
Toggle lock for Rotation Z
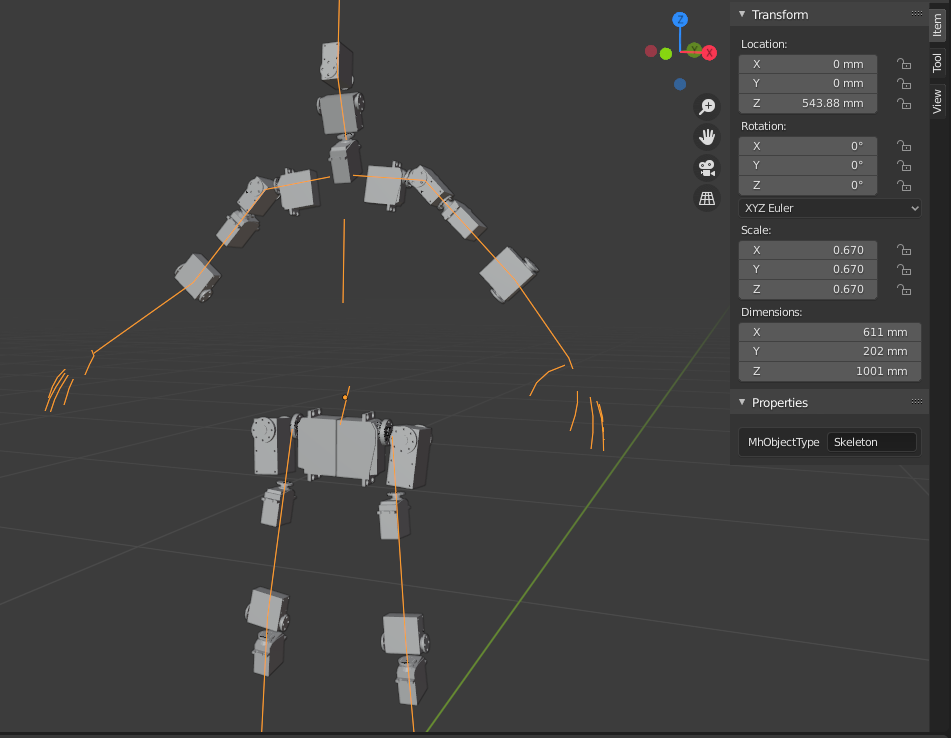pyautogui.click(x=903, y=186)
